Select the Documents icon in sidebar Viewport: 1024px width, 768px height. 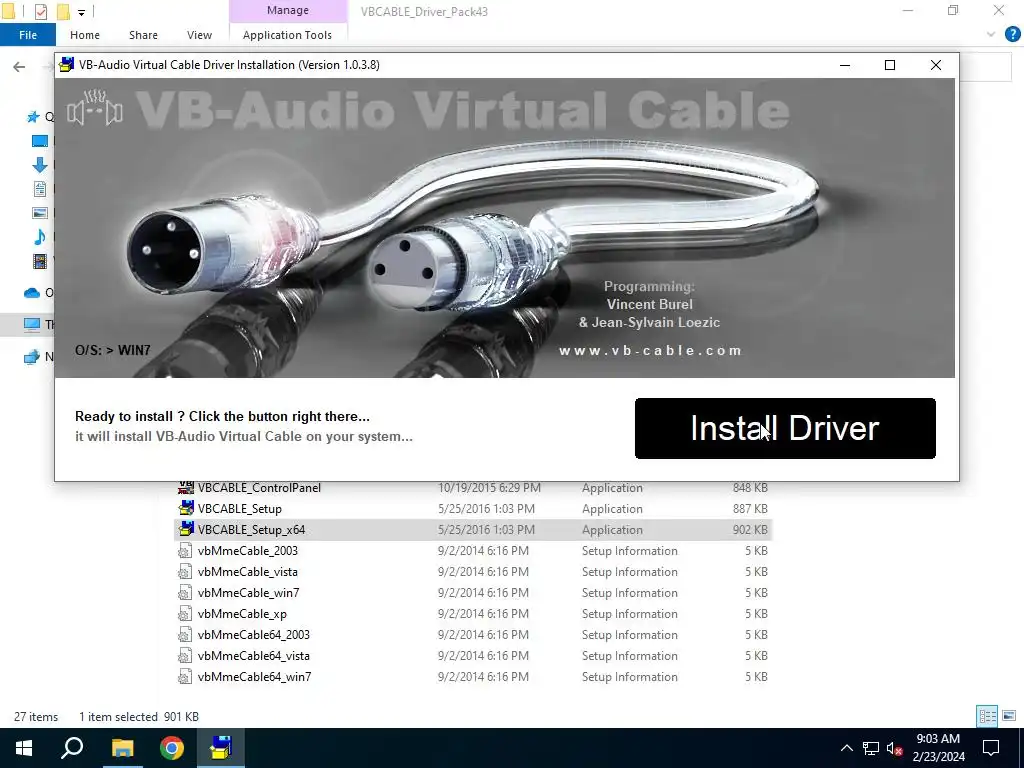point(40,189)
